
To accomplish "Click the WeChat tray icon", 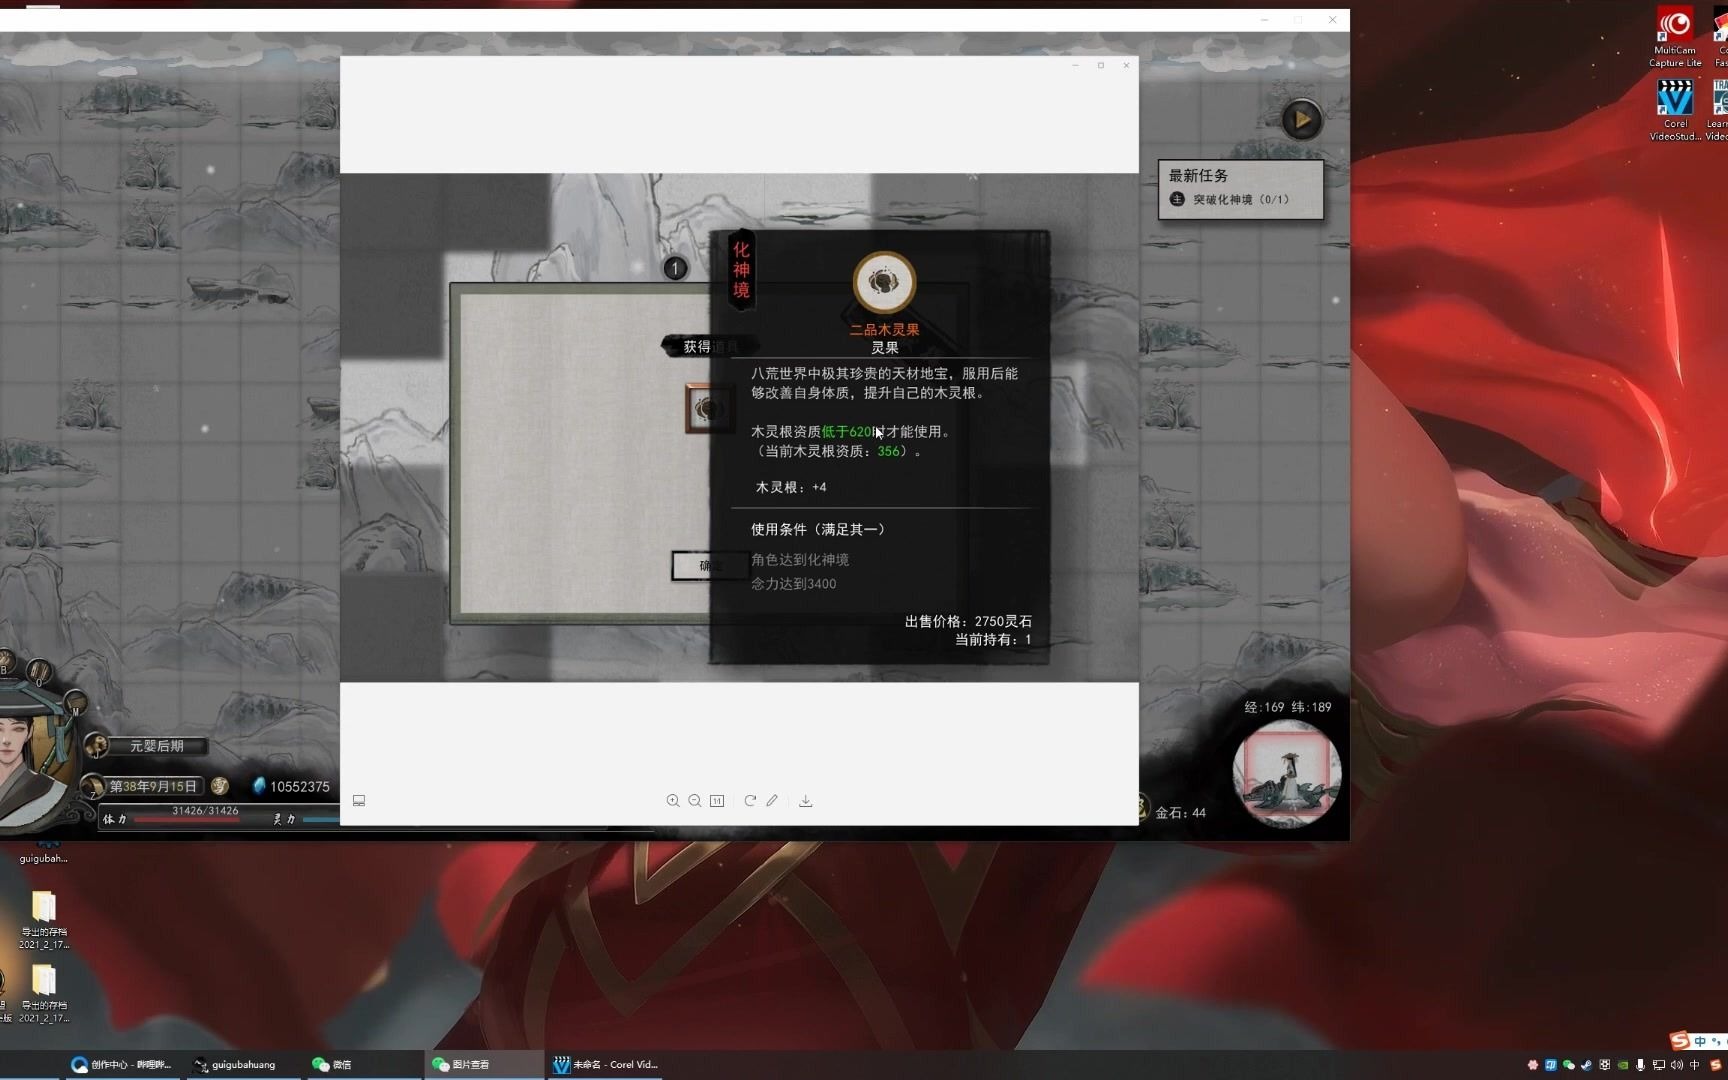I will (1568, 1065).
